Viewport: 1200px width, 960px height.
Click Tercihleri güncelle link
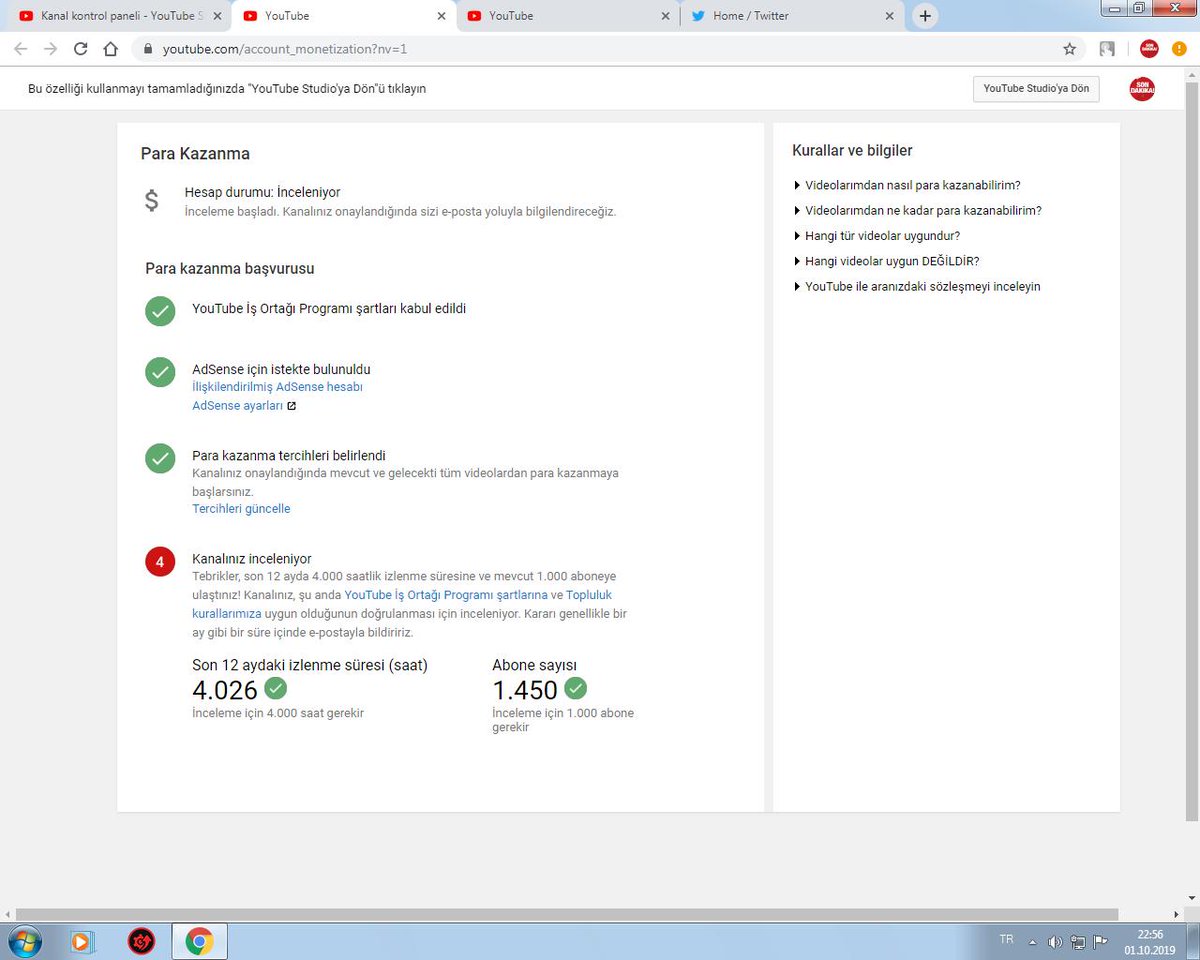tap(241, 509)
